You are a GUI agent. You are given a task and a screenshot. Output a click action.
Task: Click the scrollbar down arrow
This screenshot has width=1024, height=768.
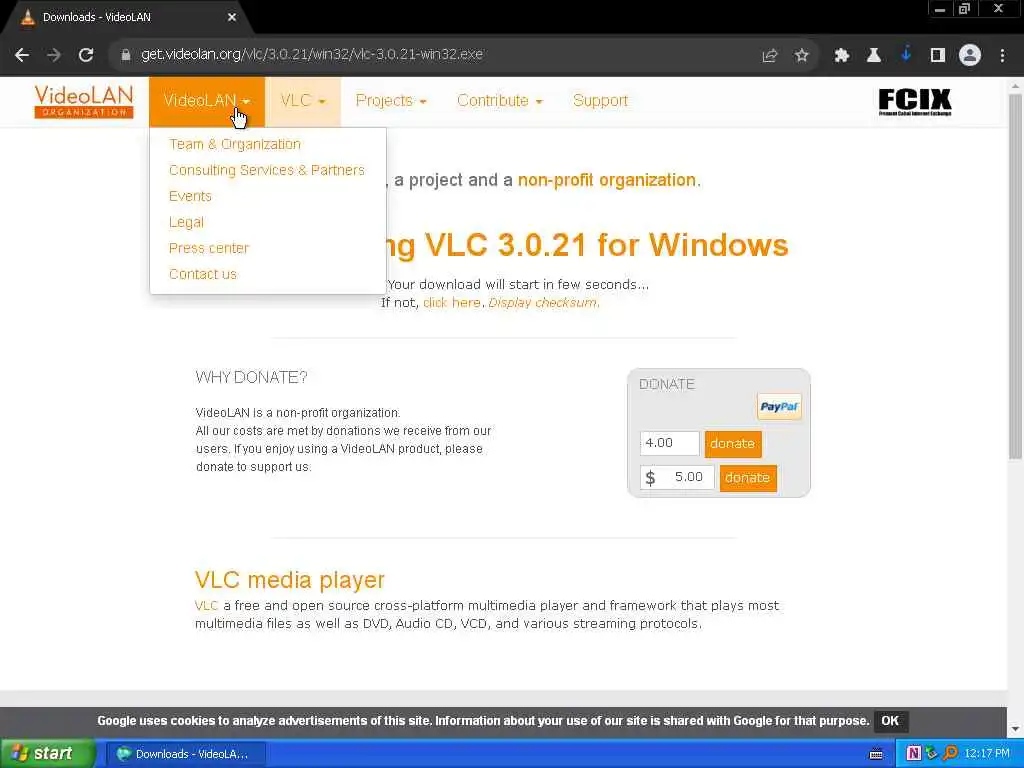(1015, 729)
